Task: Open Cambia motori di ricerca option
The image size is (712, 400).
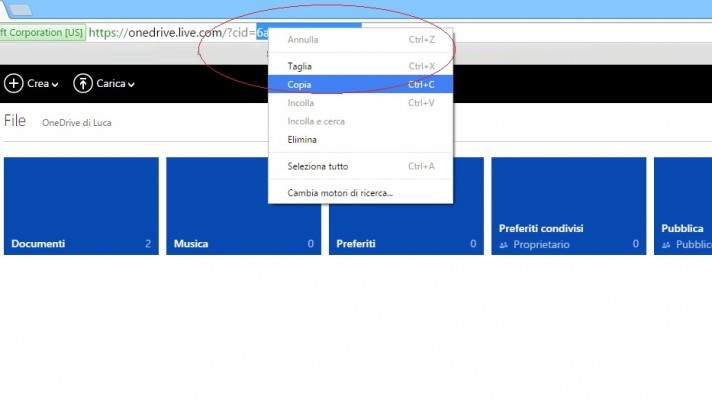Action: 361,193
